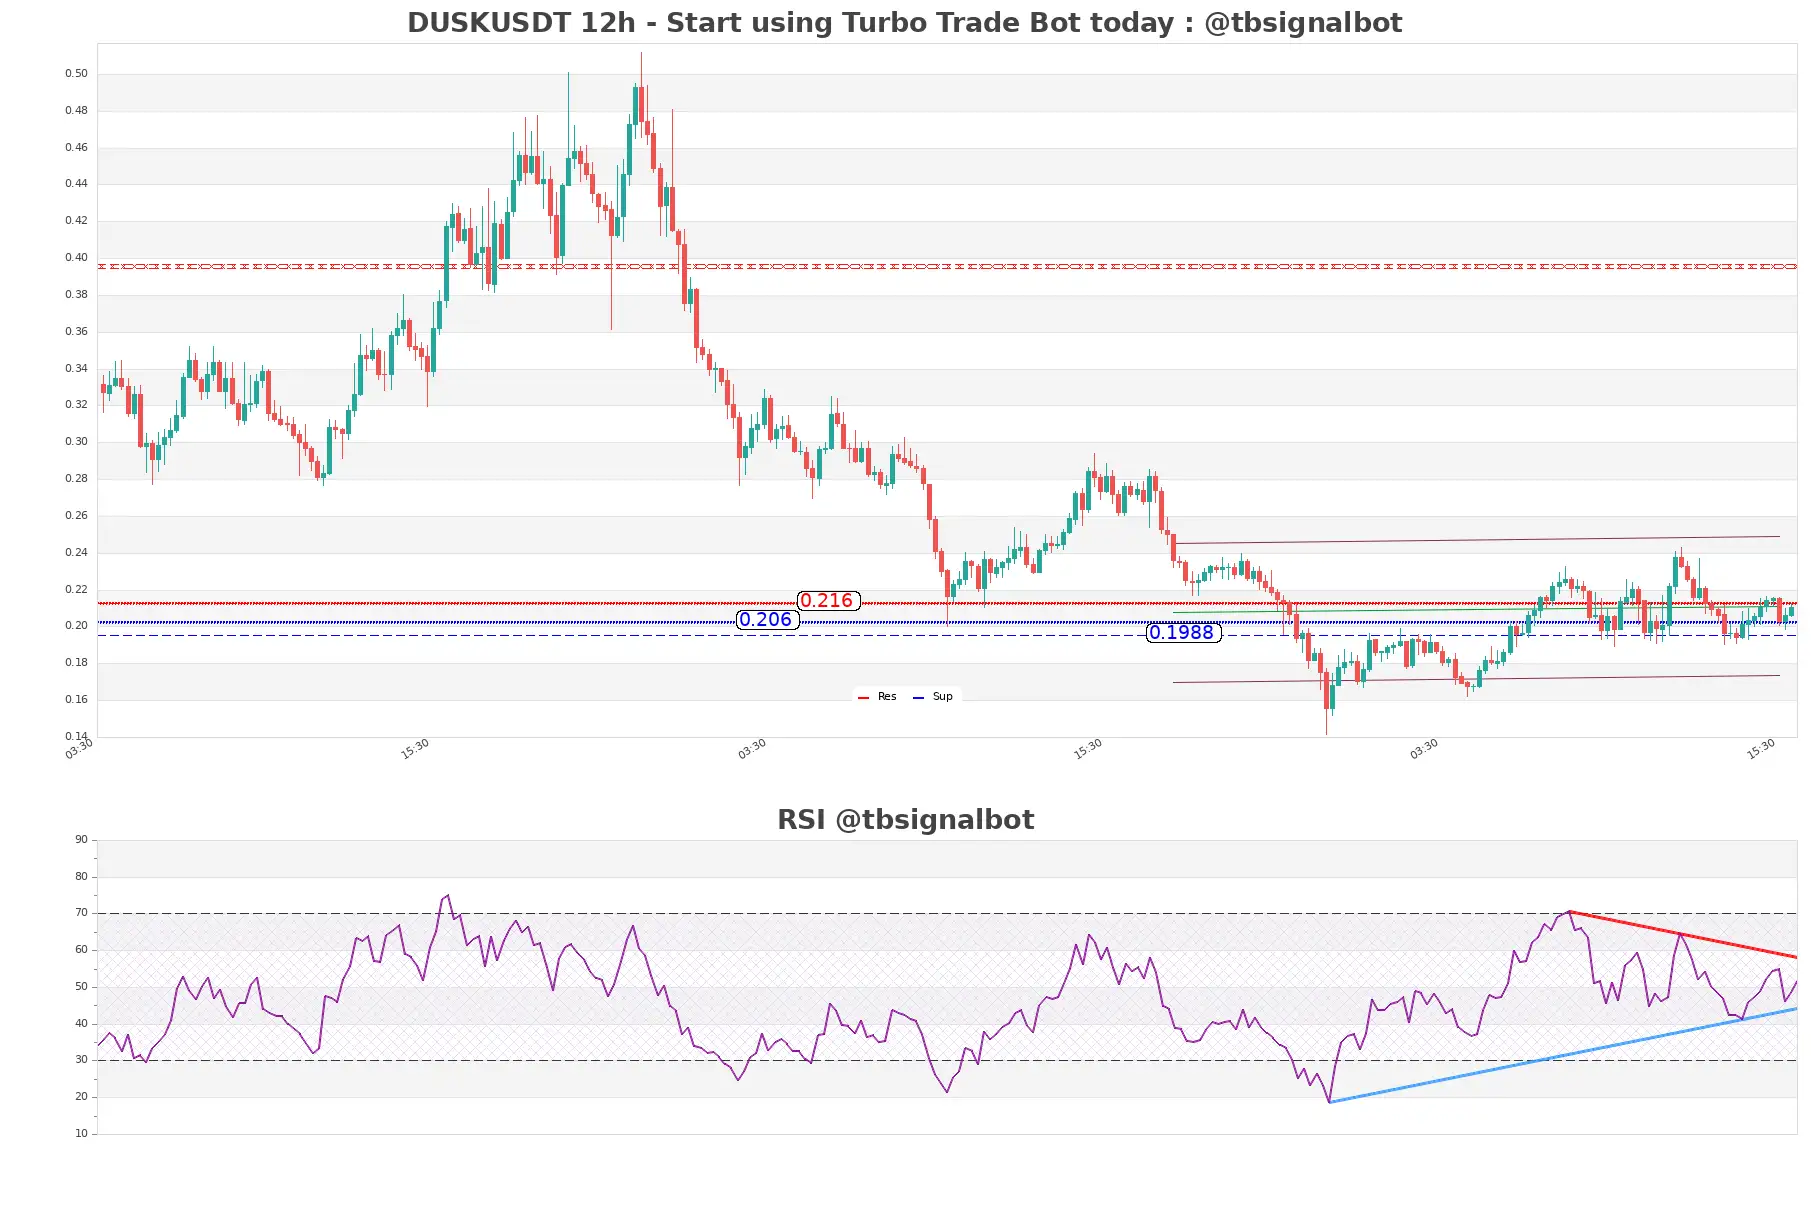The height and width of the screenshot is (1208, 1811).
Task: Click the RSI axis value 80
Action: tap(81, 877)
